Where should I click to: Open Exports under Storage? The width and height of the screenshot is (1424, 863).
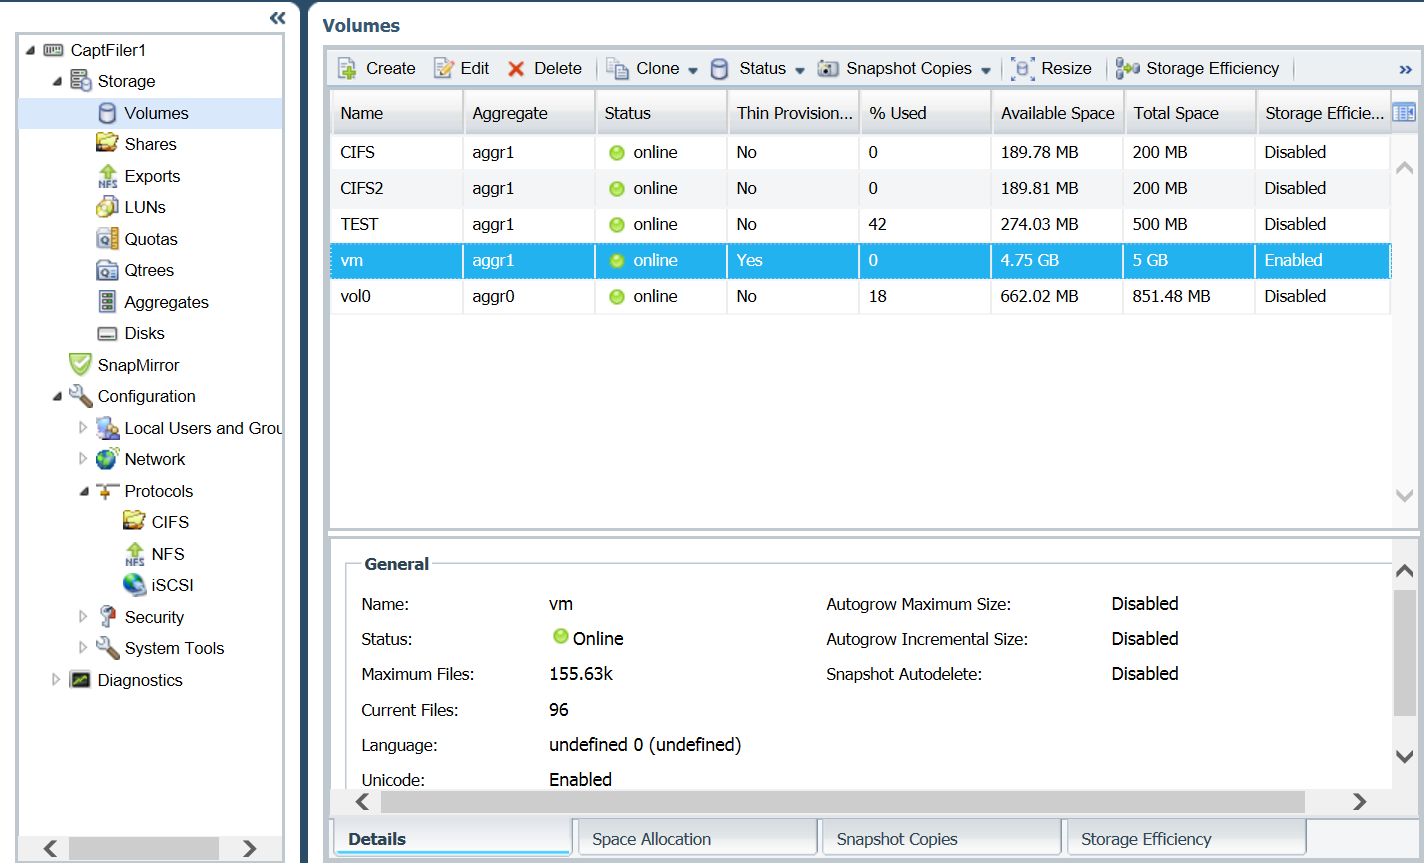152,176
